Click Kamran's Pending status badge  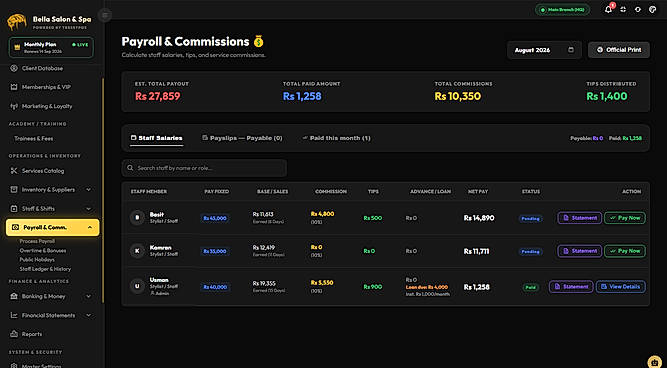pos(530,252)
